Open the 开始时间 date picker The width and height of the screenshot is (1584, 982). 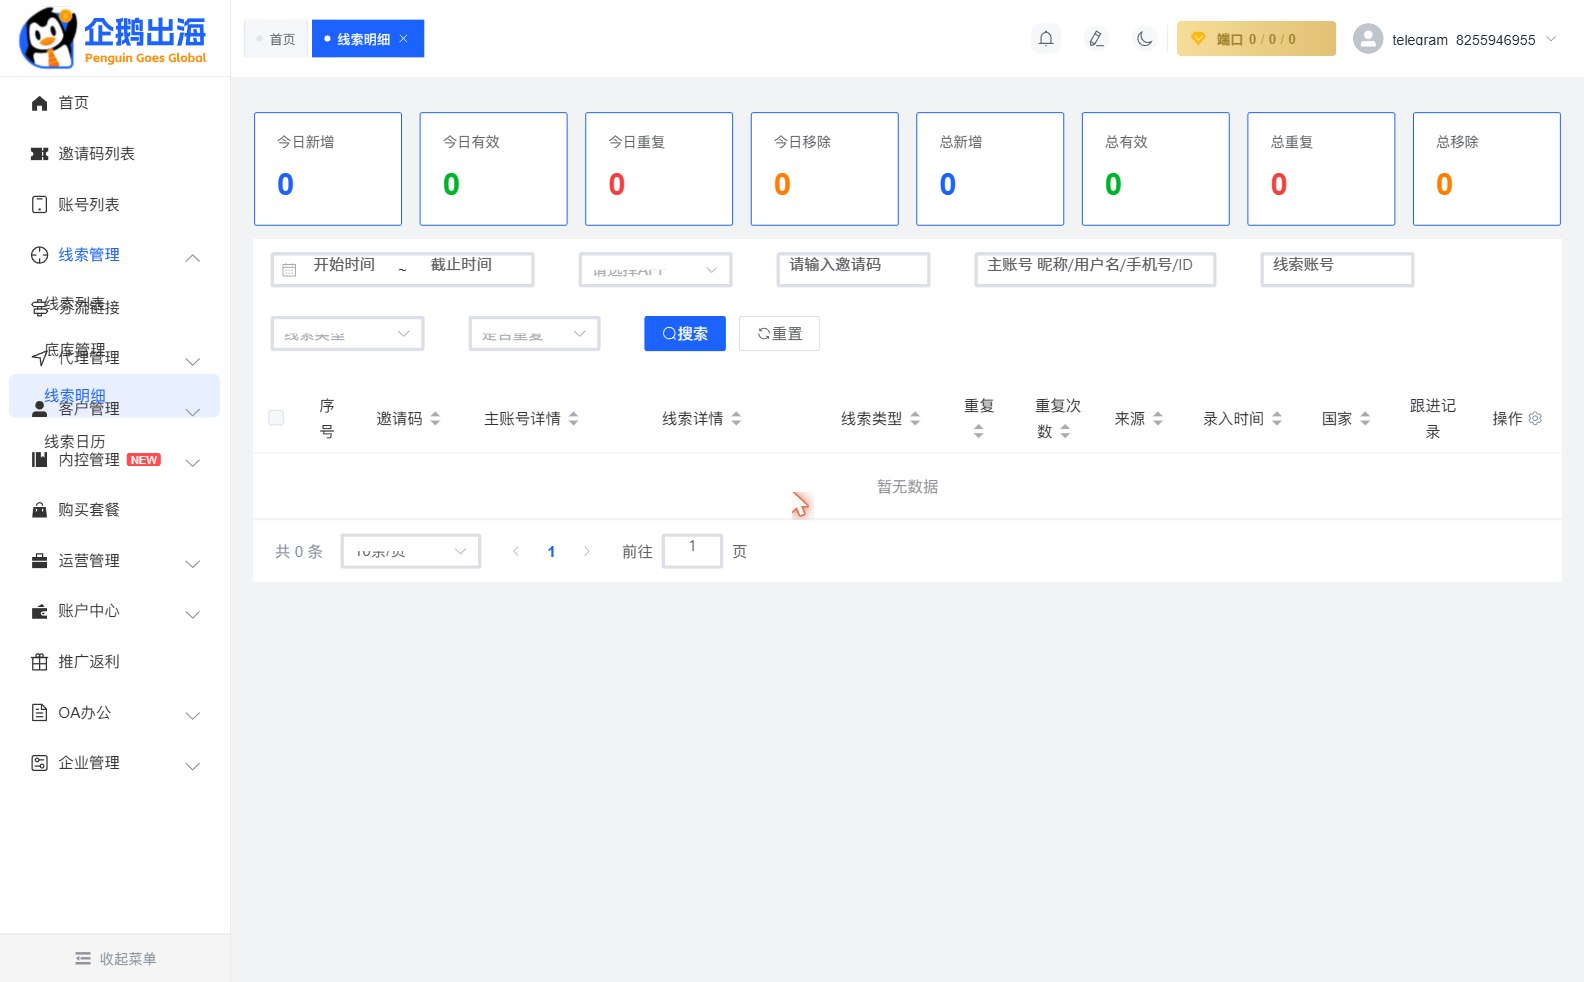tap(344, 265)
